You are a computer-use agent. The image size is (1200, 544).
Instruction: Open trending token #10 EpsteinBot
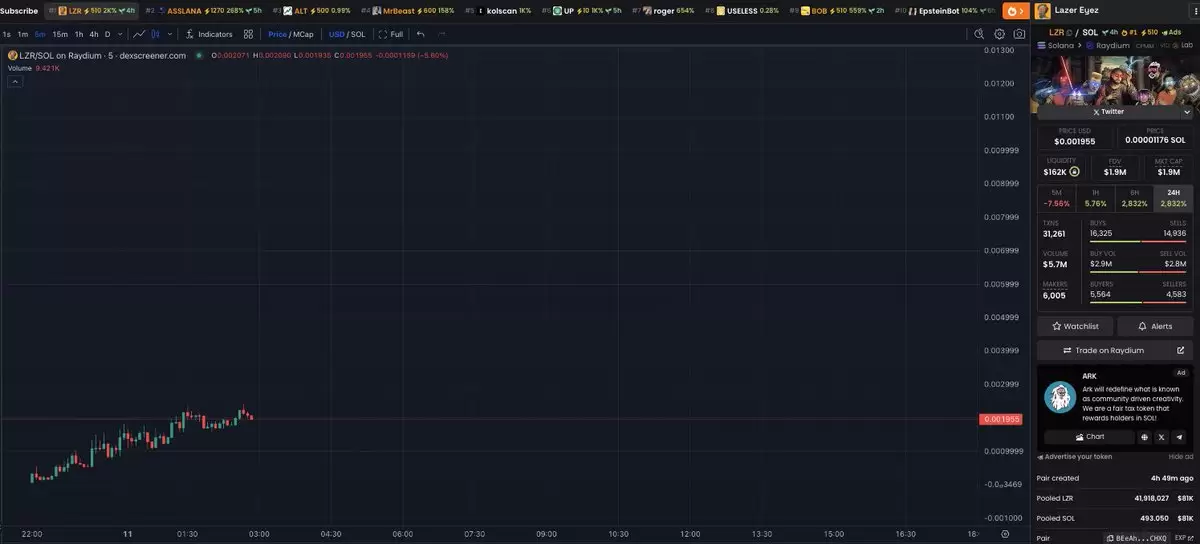point(945,10)
